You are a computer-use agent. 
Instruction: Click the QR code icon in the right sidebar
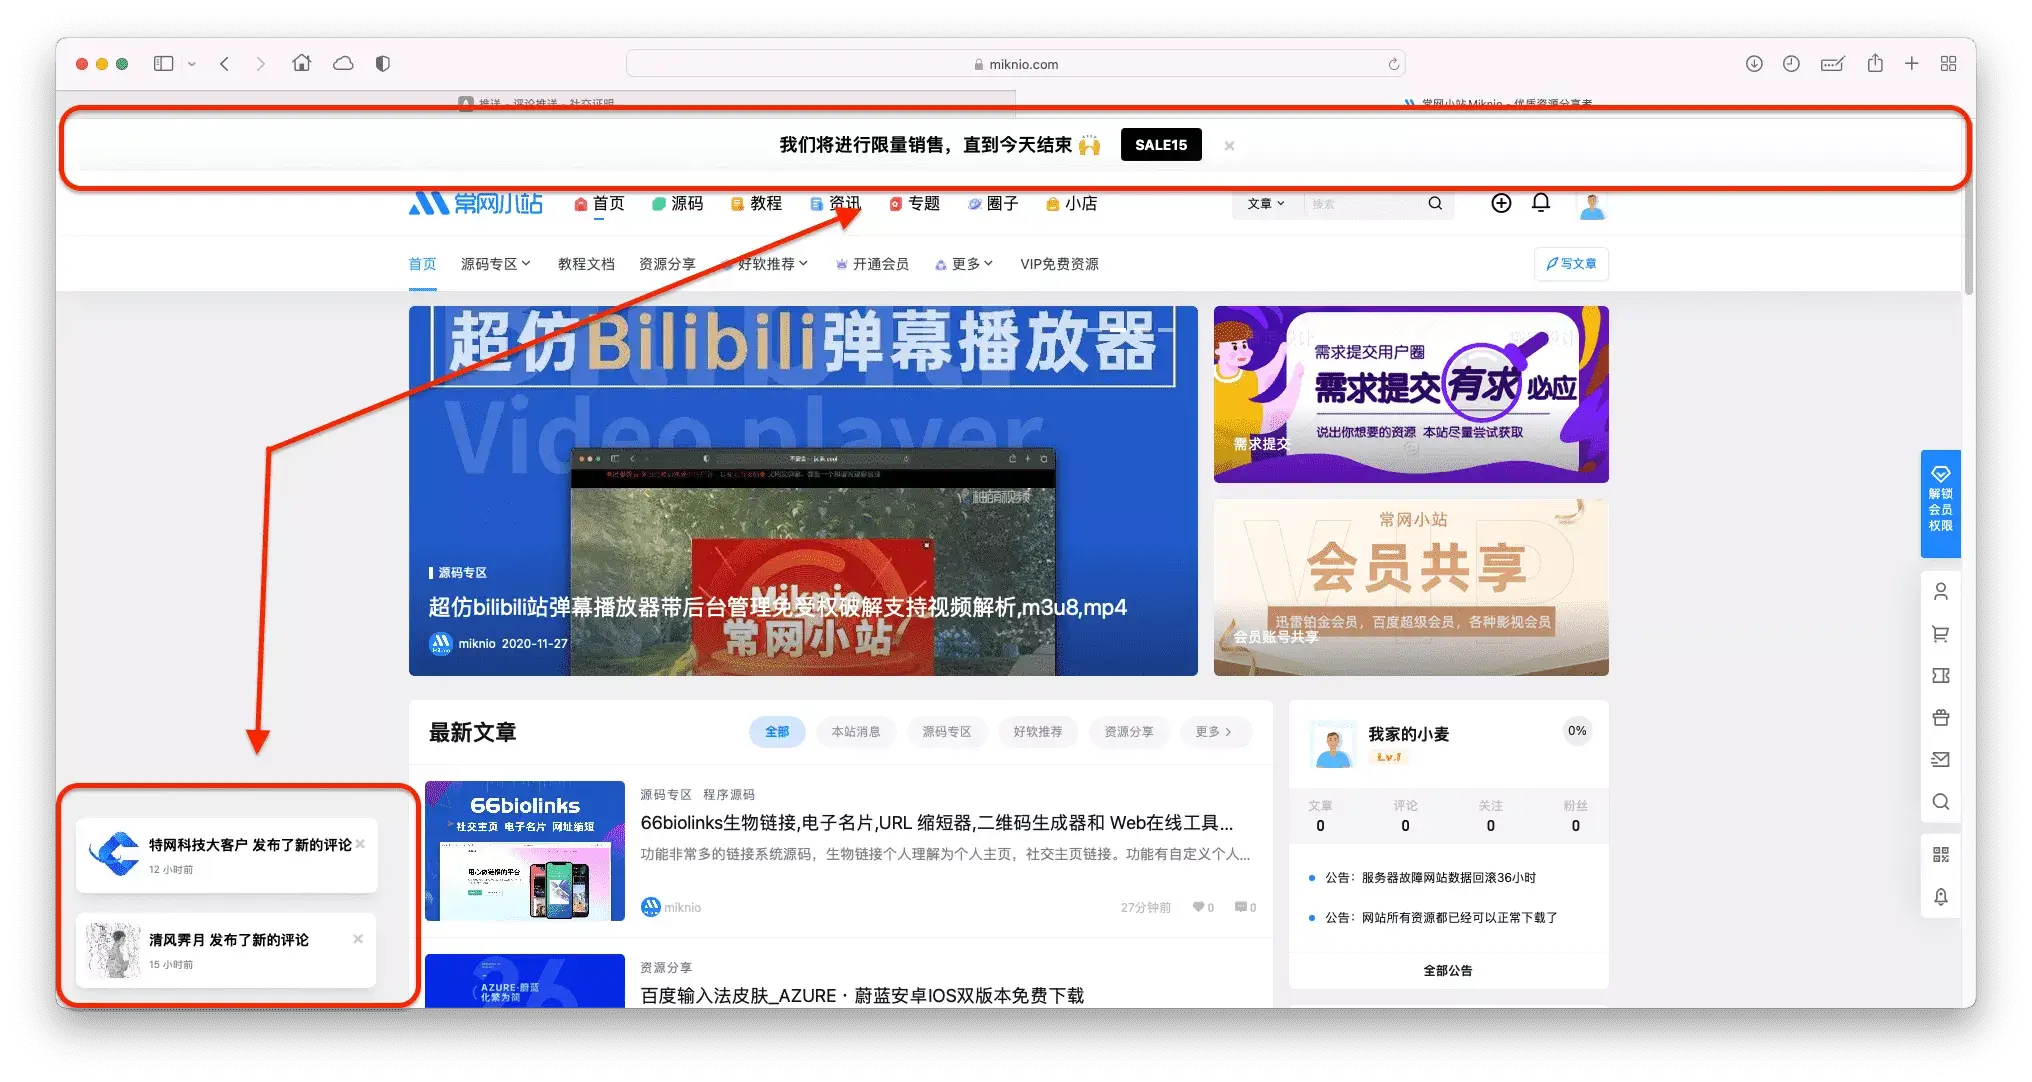click(1941, 855)
